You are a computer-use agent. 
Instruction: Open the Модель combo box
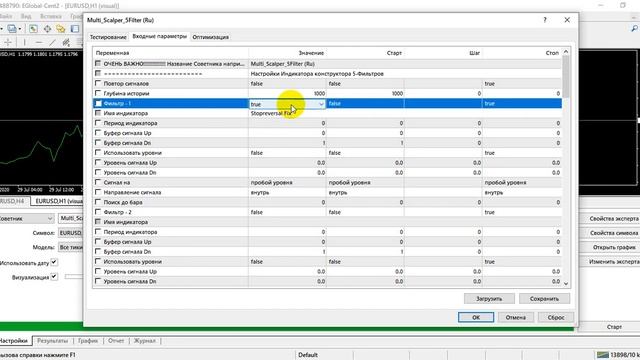tap(71, 247)
